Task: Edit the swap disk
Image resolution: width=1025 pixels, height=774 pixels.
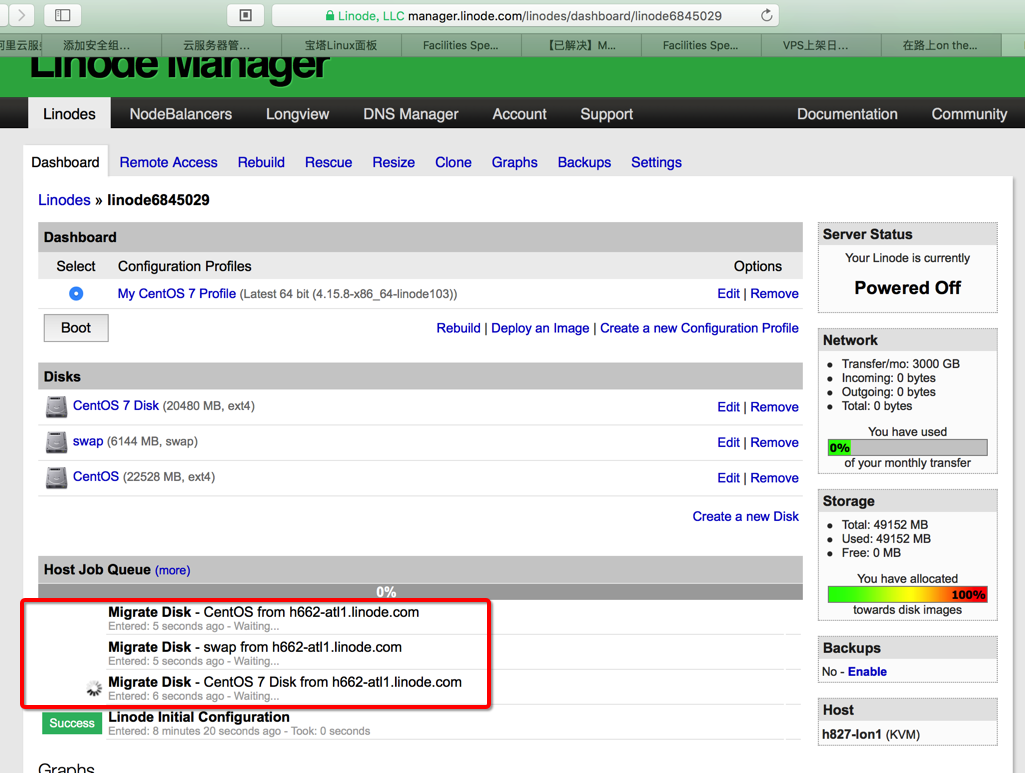Action: (728, 442)
